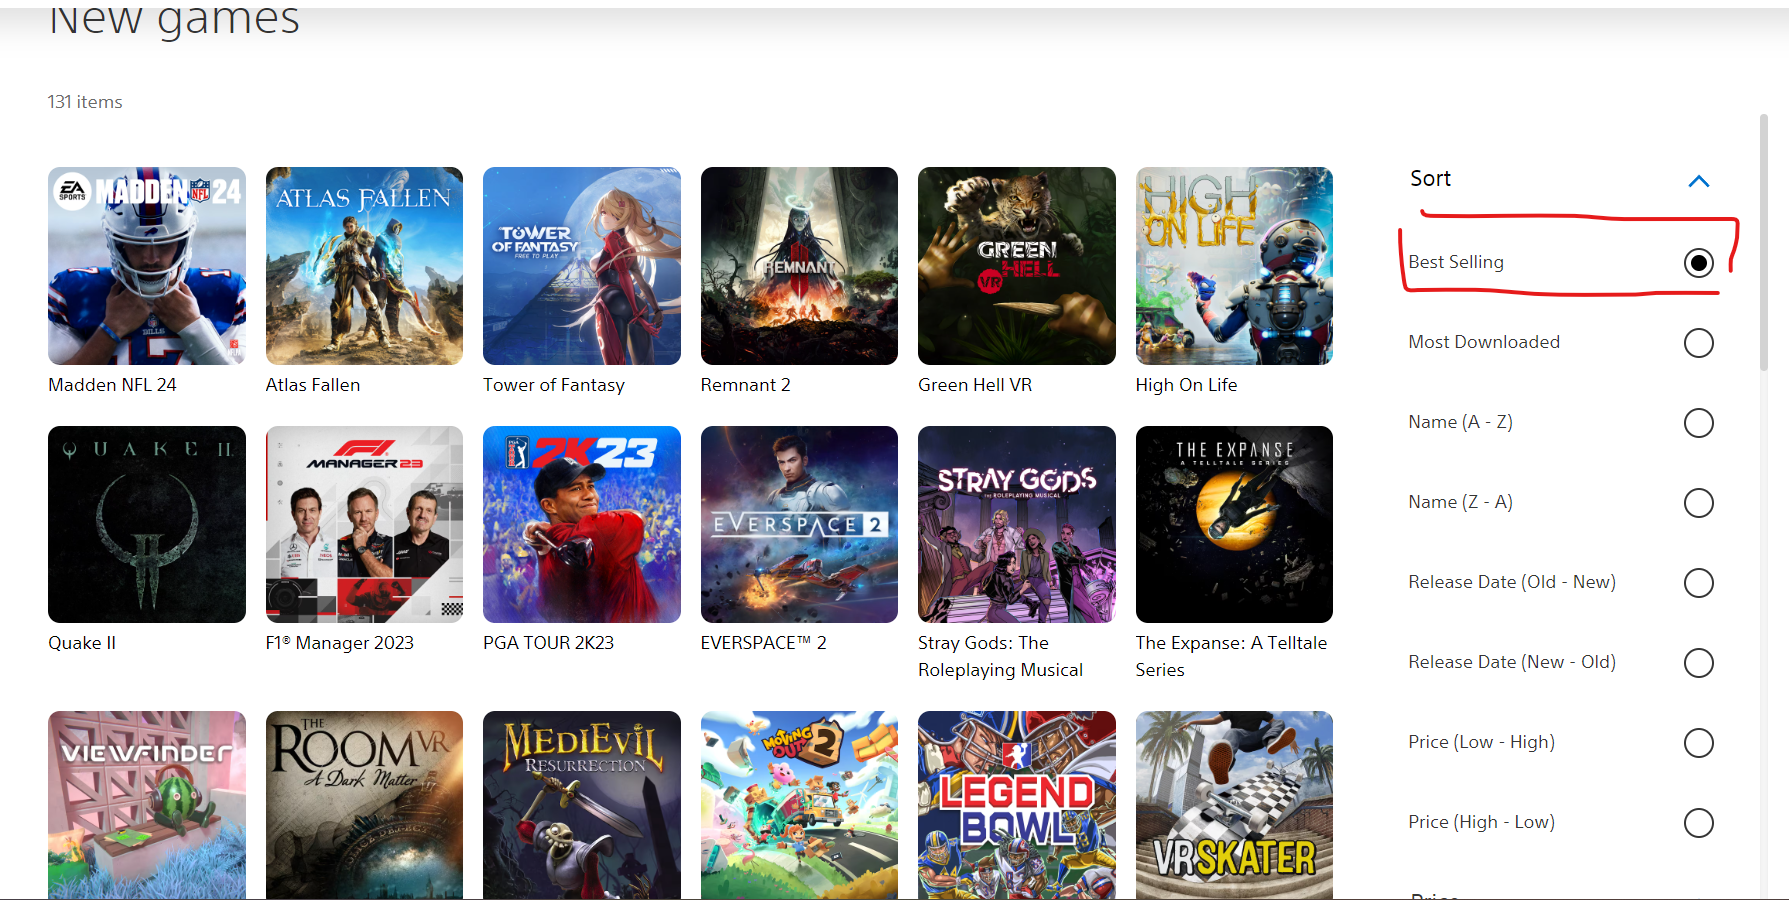This screenshot has height=900, width=1789.
Task: Sort by Name (A - Z)
Action: point(1698,423)
